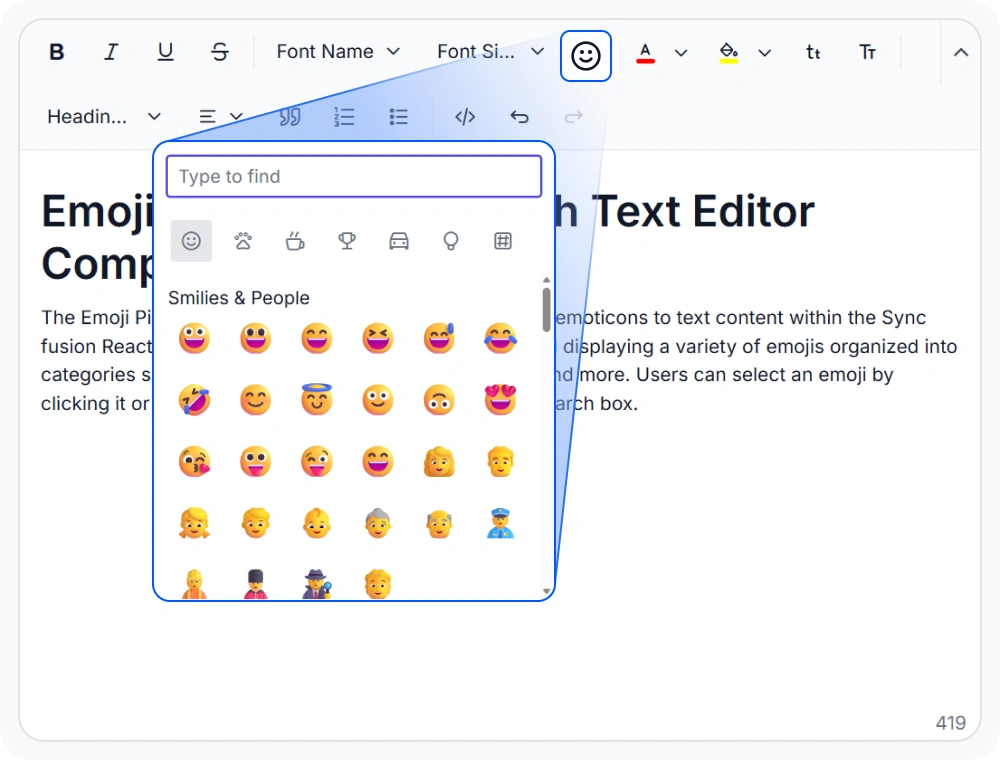This screenshot has height=760, width=1000.
Task: Click the emoji list scrollbar thumb
Action: coord(547,310)
